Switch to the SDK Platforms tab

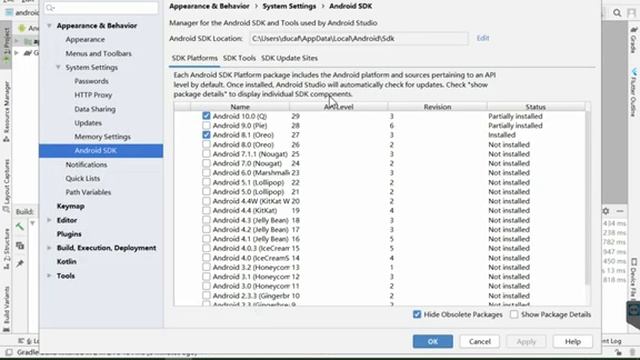195,58
